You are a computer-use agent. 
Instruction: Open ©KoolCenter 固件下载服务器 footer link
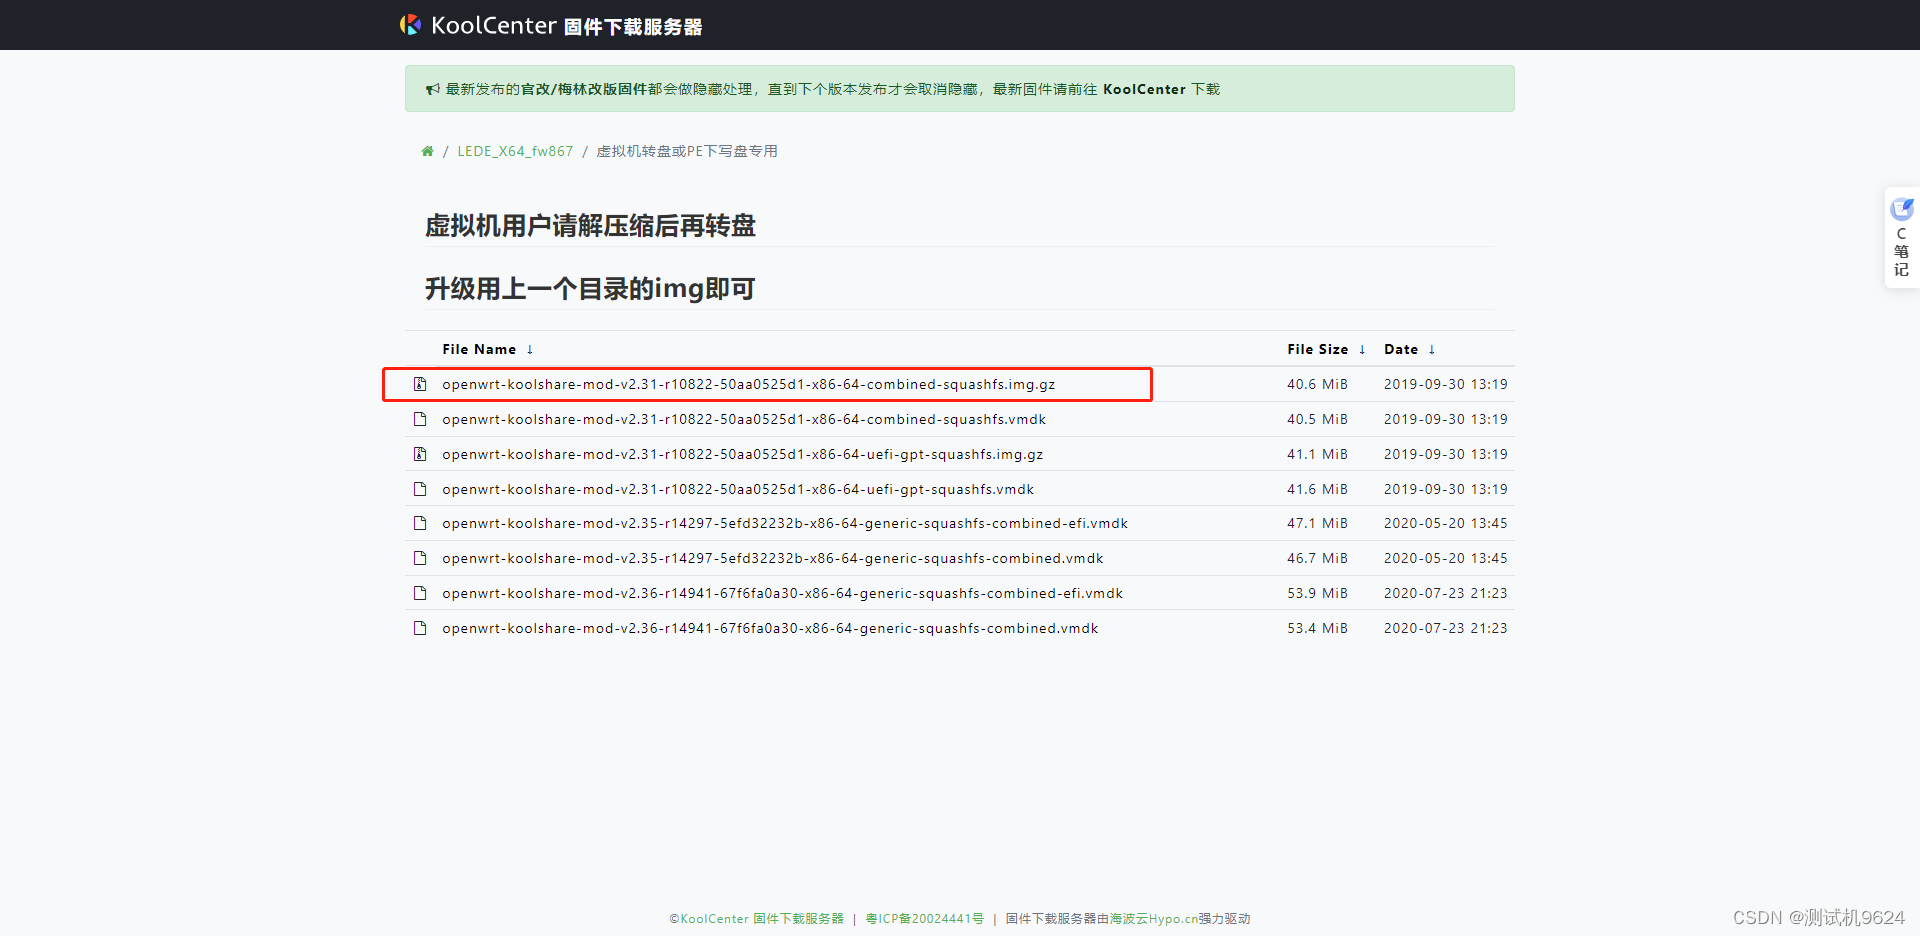point(756,918)
